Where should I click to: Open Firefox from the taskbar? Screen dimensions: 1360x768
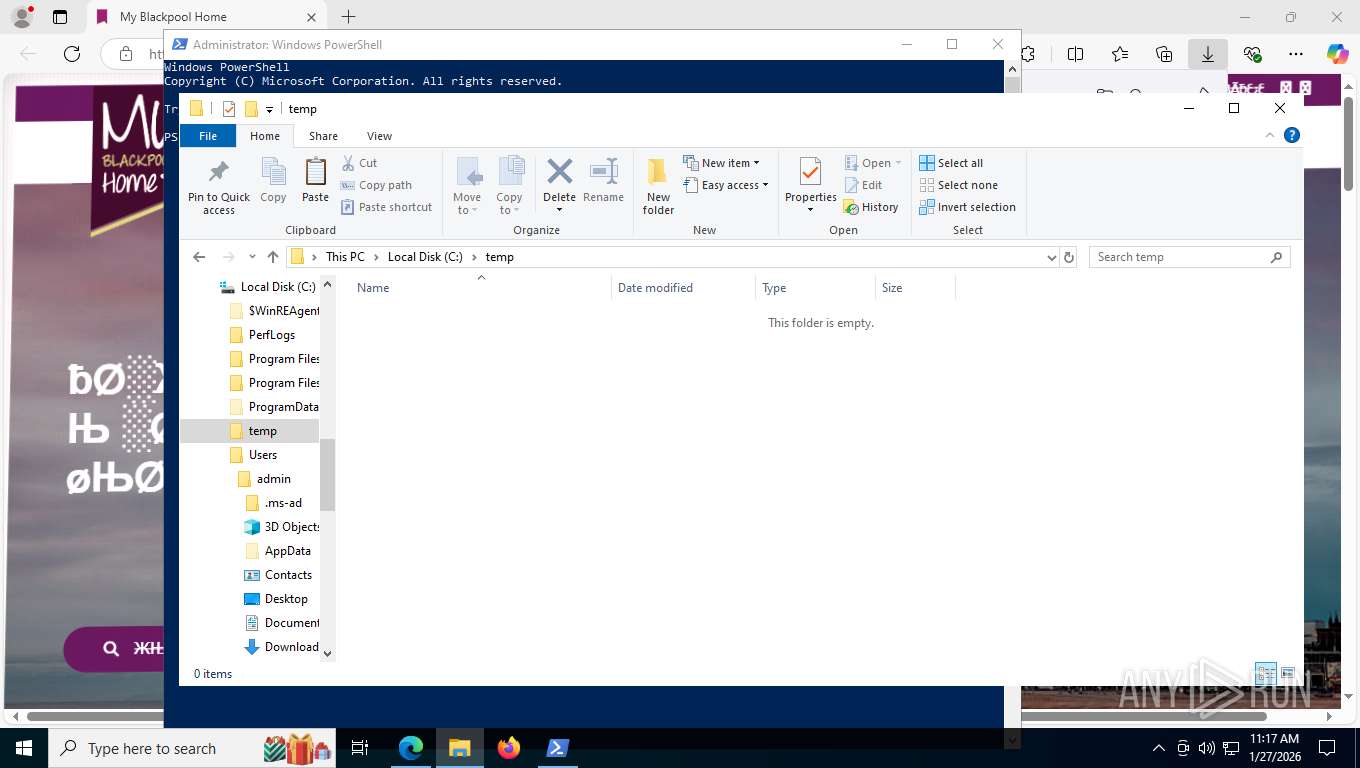509,748
